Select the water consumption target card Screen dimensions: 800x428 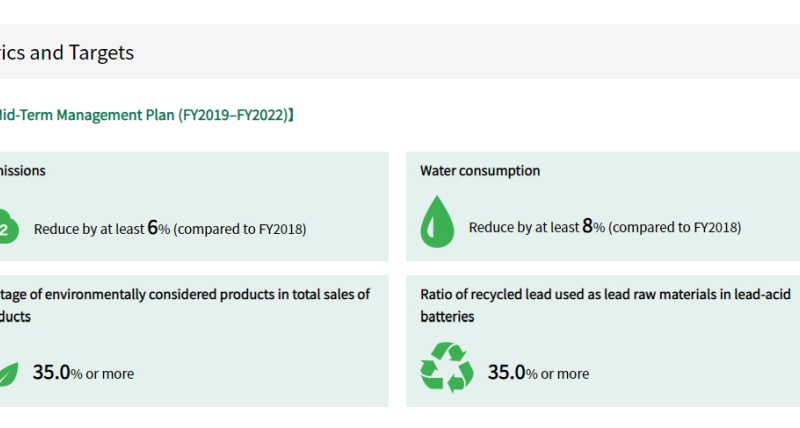603,206
